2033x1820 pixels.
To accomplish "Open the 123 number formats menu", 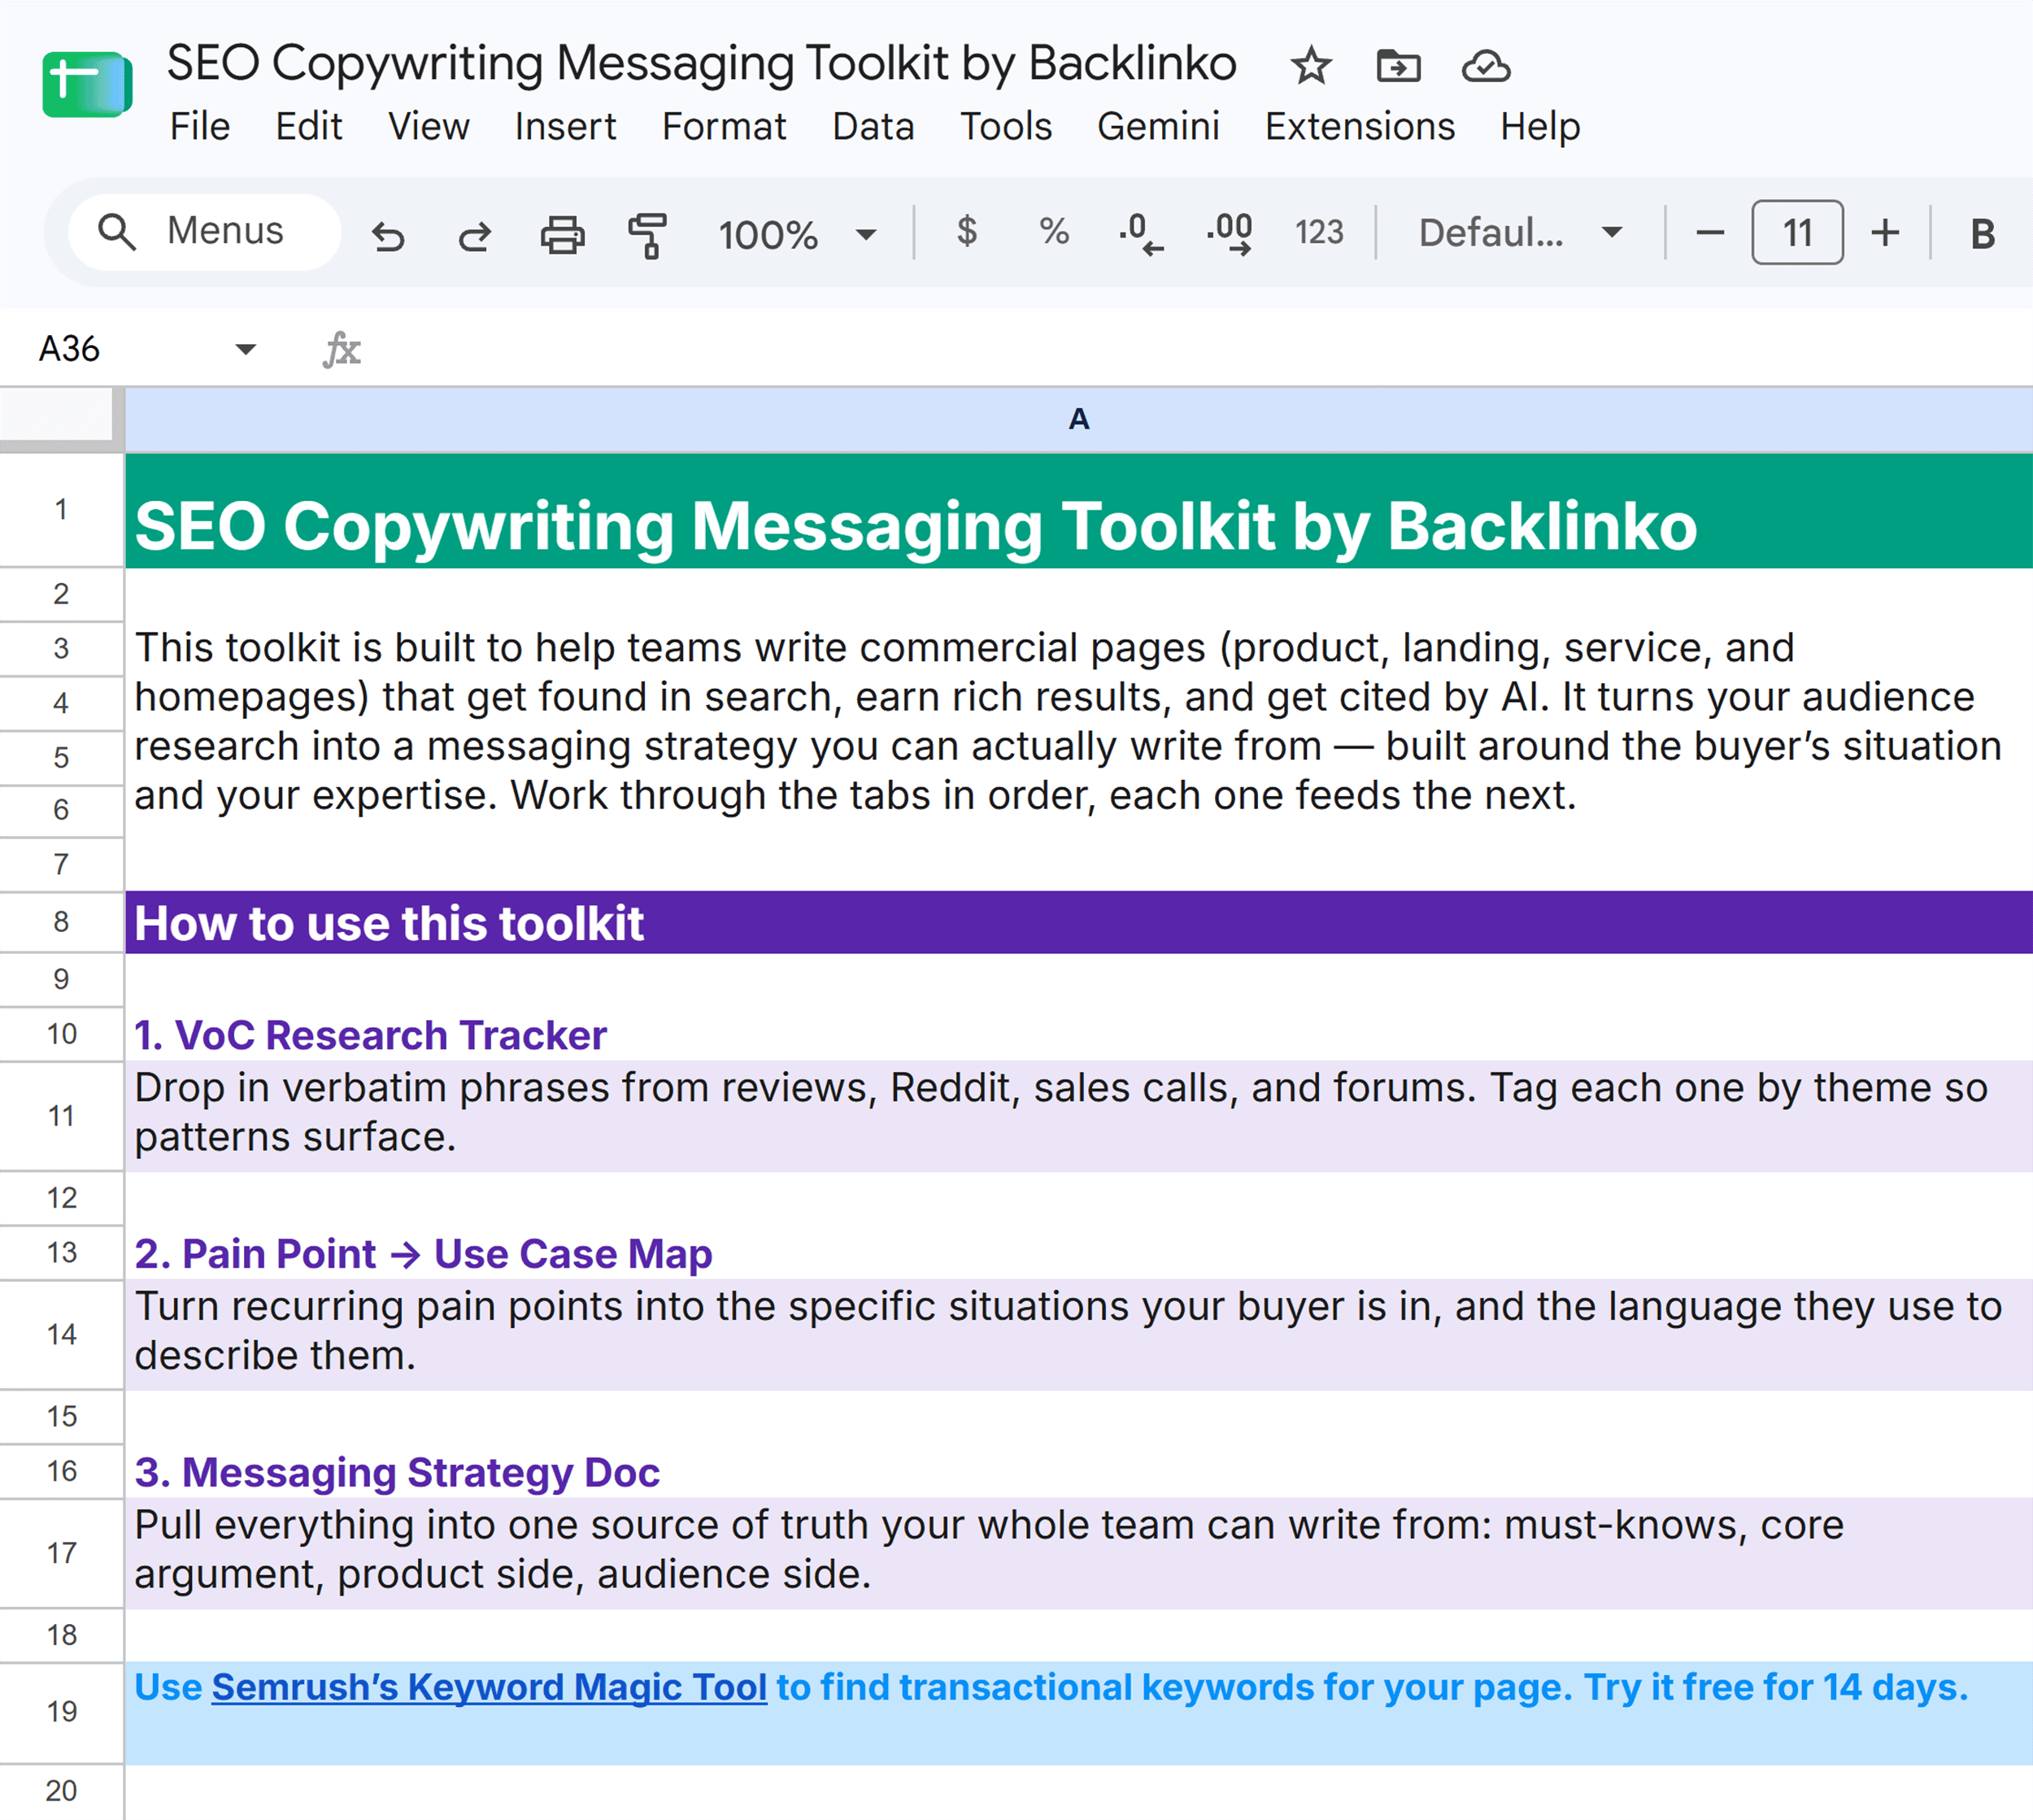I will point(1319,232).
